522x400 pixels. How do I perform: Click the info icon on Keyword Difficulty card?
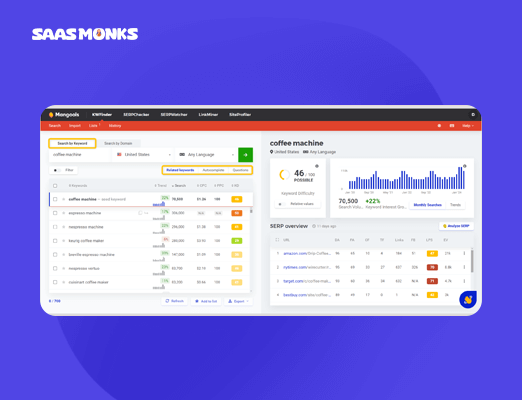317,166
